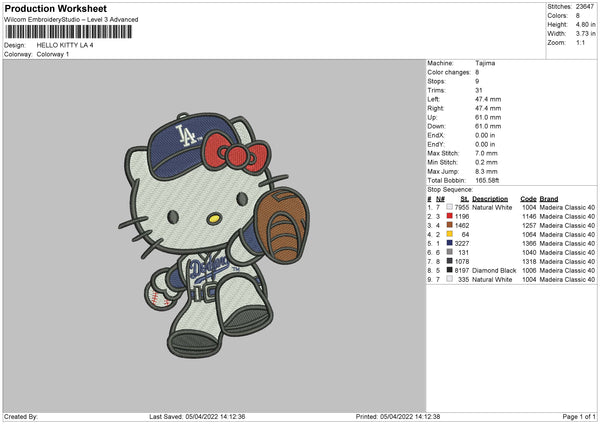Click the 'Right:' measurement label

coord(435,108)
